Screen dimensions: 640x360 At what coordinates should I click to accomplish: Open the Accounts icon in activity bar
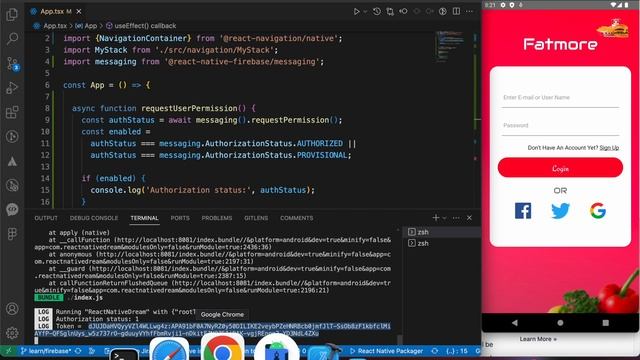[x=12, y=309]
